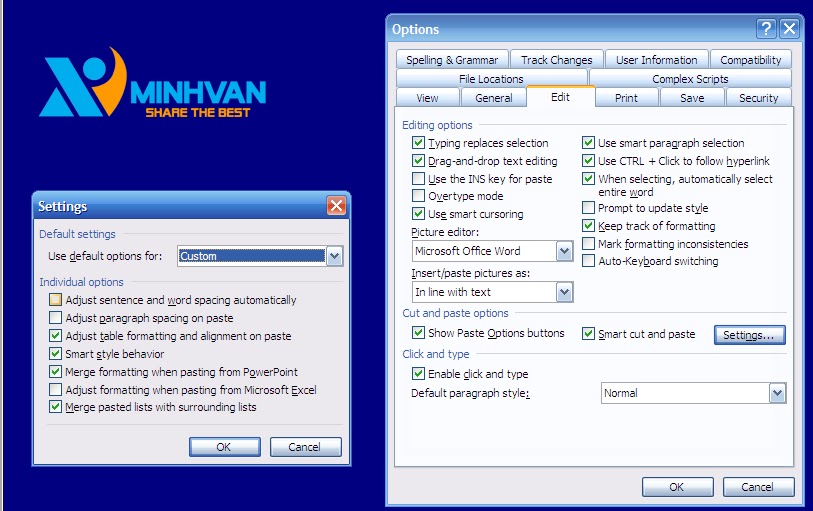Toggle Enable click and type
813x511 pixels.
point(418,373)
